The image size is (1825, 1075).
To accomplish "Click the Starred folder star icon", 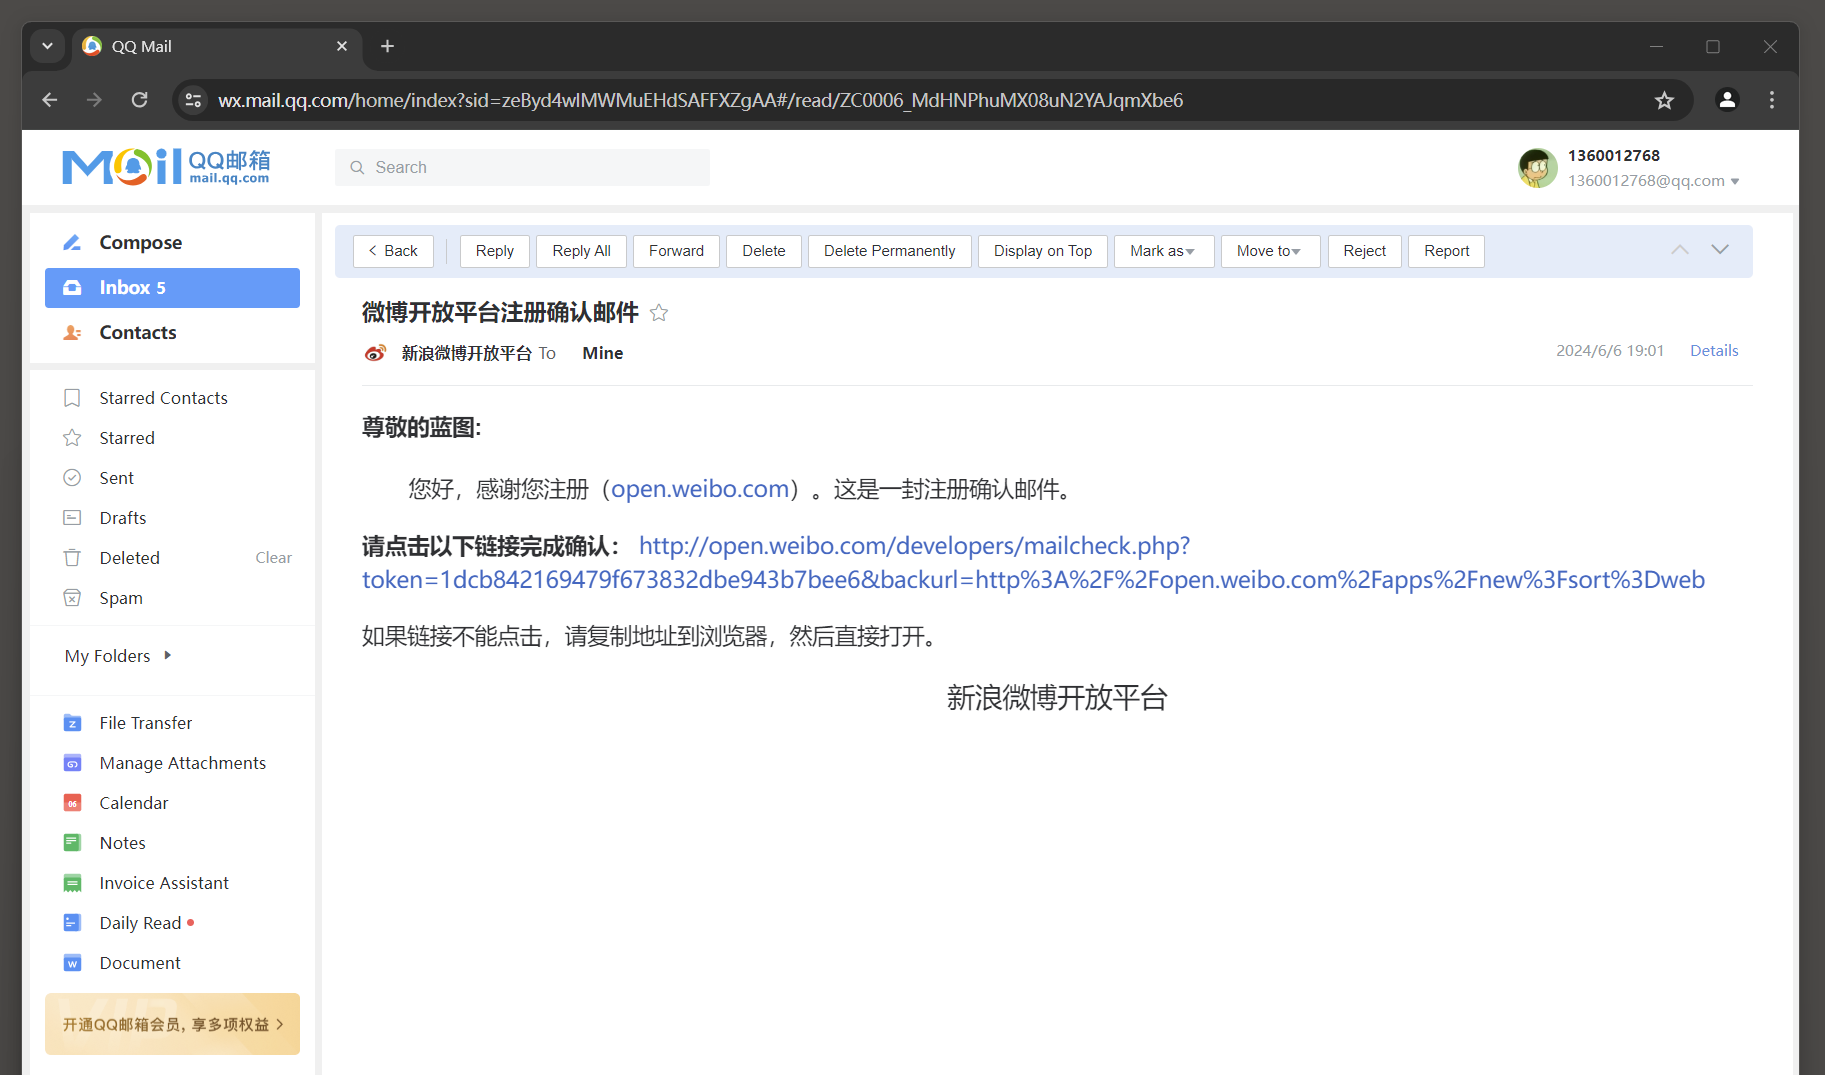I will pos(72,438).
